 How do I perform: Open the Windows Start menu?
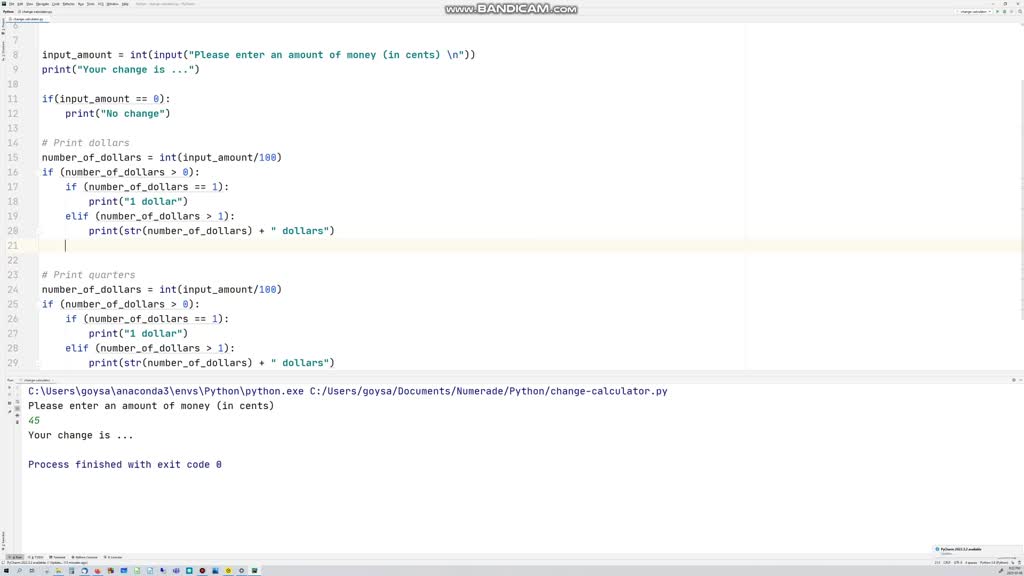tap(6, 571)
